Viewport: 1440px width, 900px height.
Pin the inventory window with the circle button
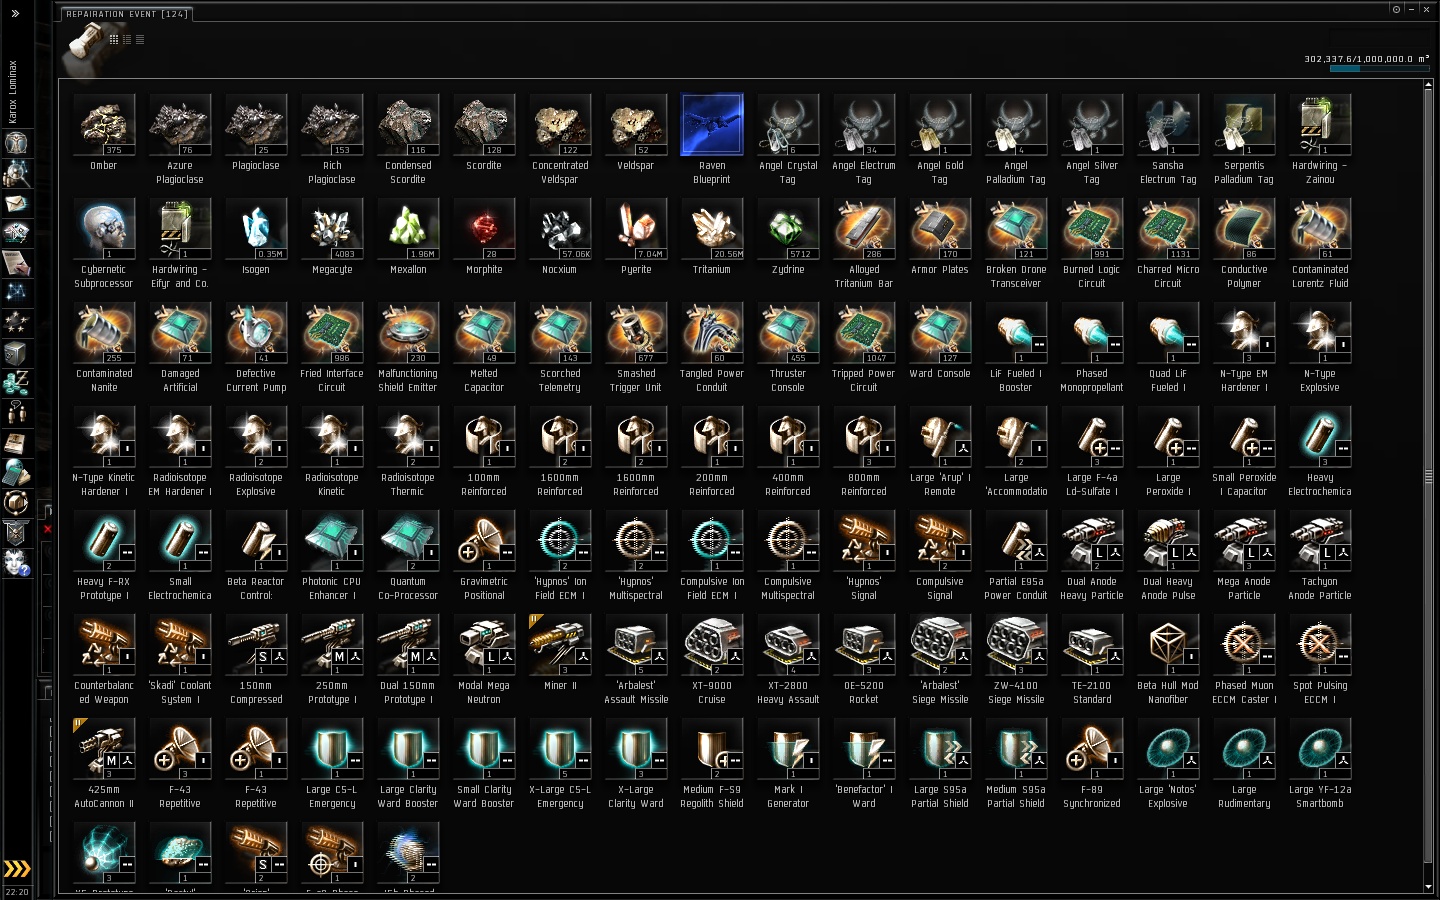pos(1396,9)
